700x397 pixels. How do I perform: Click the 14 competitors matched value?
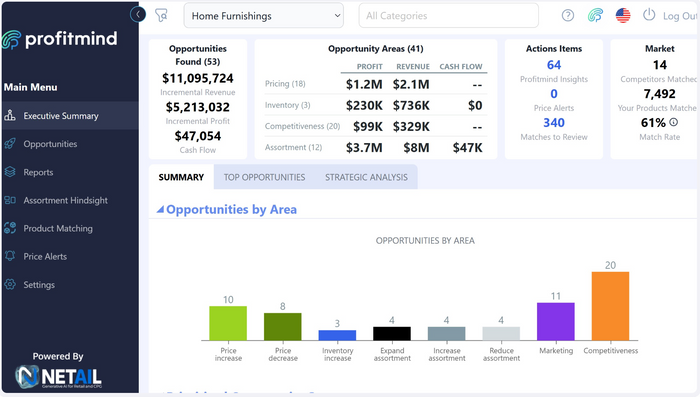click(x=659, y=65)
